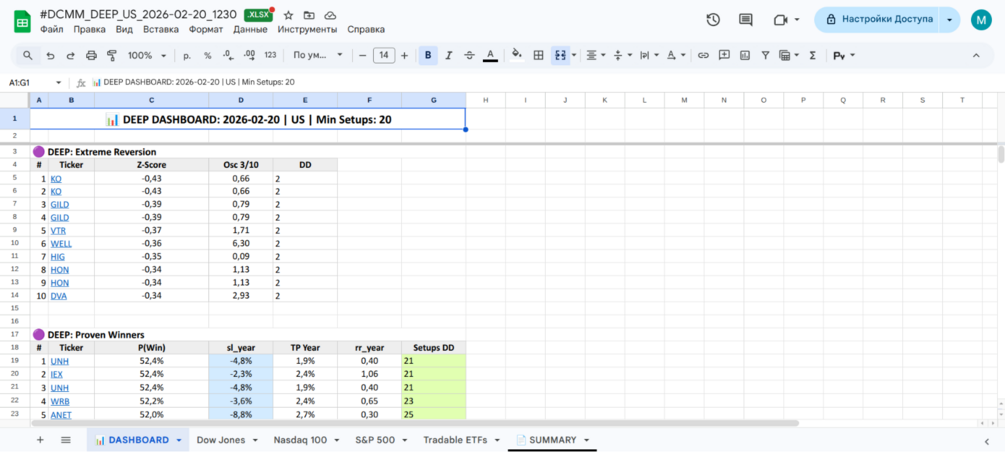Create a filter using the funnel icon
The image size is (1005, 452).
coord(765,56)
